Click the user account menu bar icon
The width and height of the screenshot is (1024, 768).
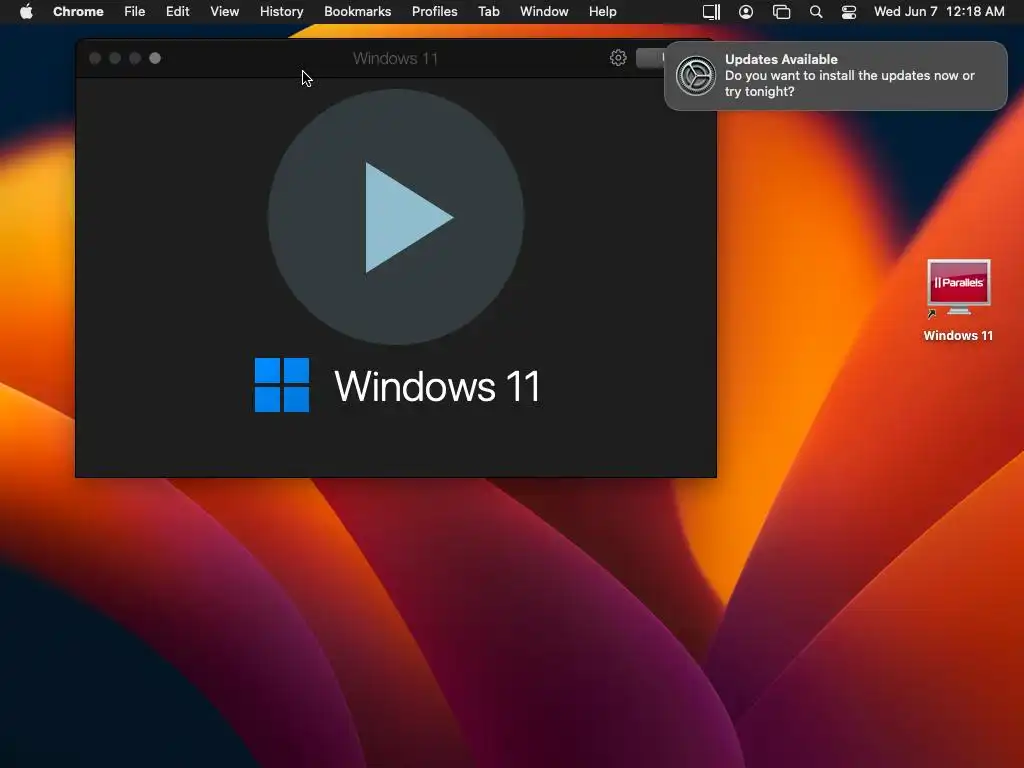tap(746, 11)
